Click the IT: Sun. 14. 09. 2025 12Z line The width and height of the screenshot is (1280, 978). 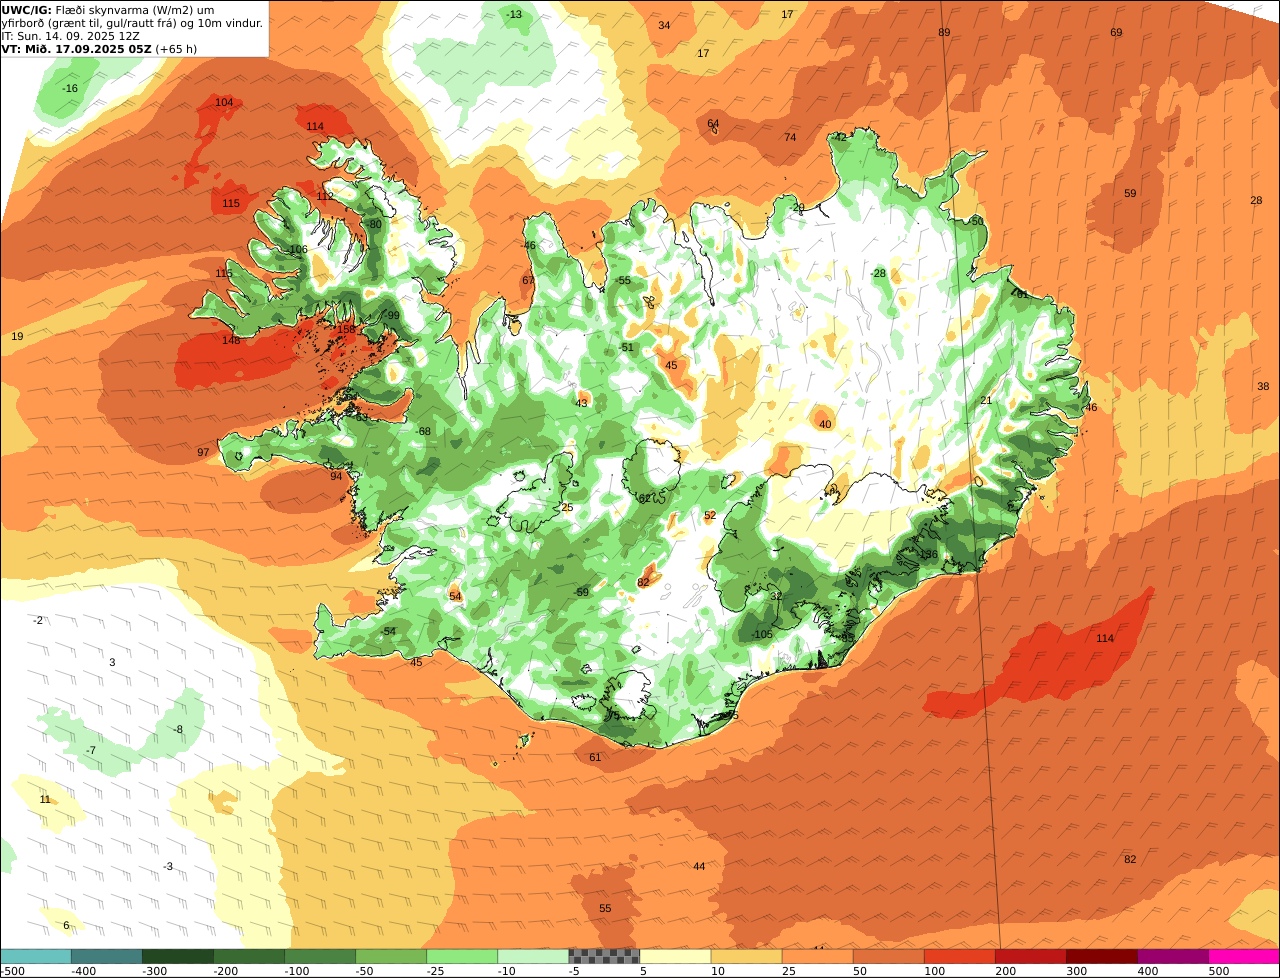click(70, 36)
